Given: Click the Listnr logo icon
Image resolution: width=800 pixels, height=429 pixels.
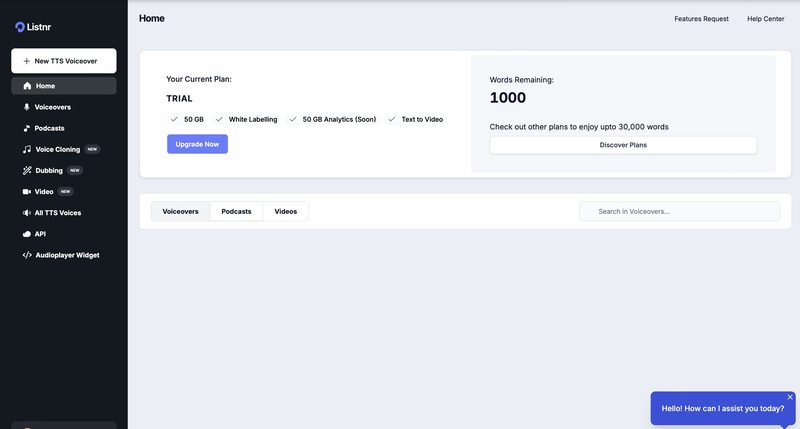Looking at the screenshot, I should 19,27.
